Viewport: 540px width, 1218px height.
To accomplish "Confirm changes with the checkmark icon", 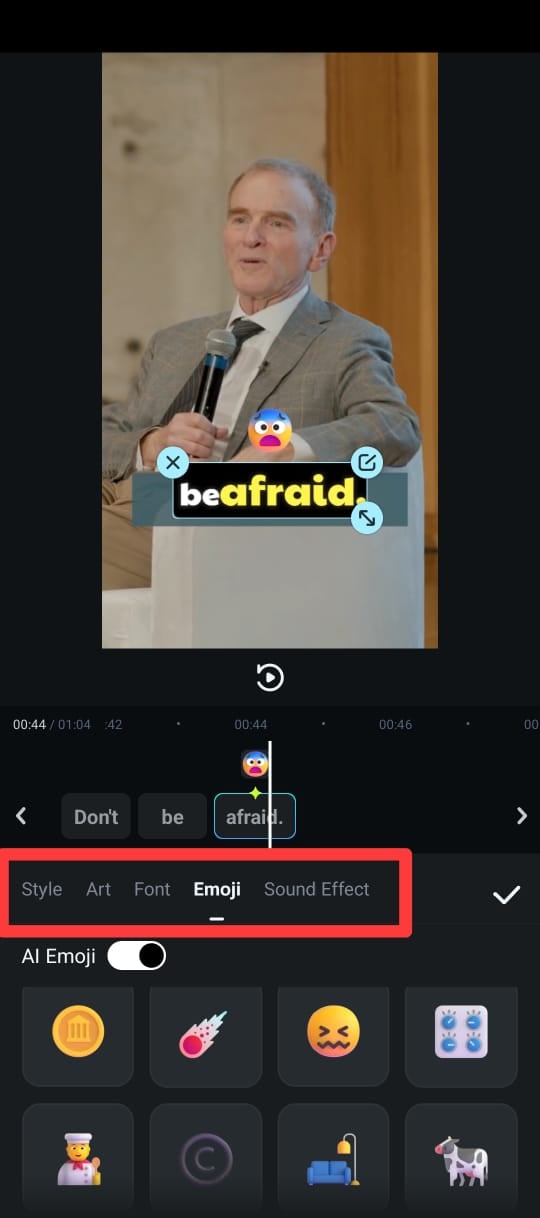I will pyautogui.click(x=507, y=894).
